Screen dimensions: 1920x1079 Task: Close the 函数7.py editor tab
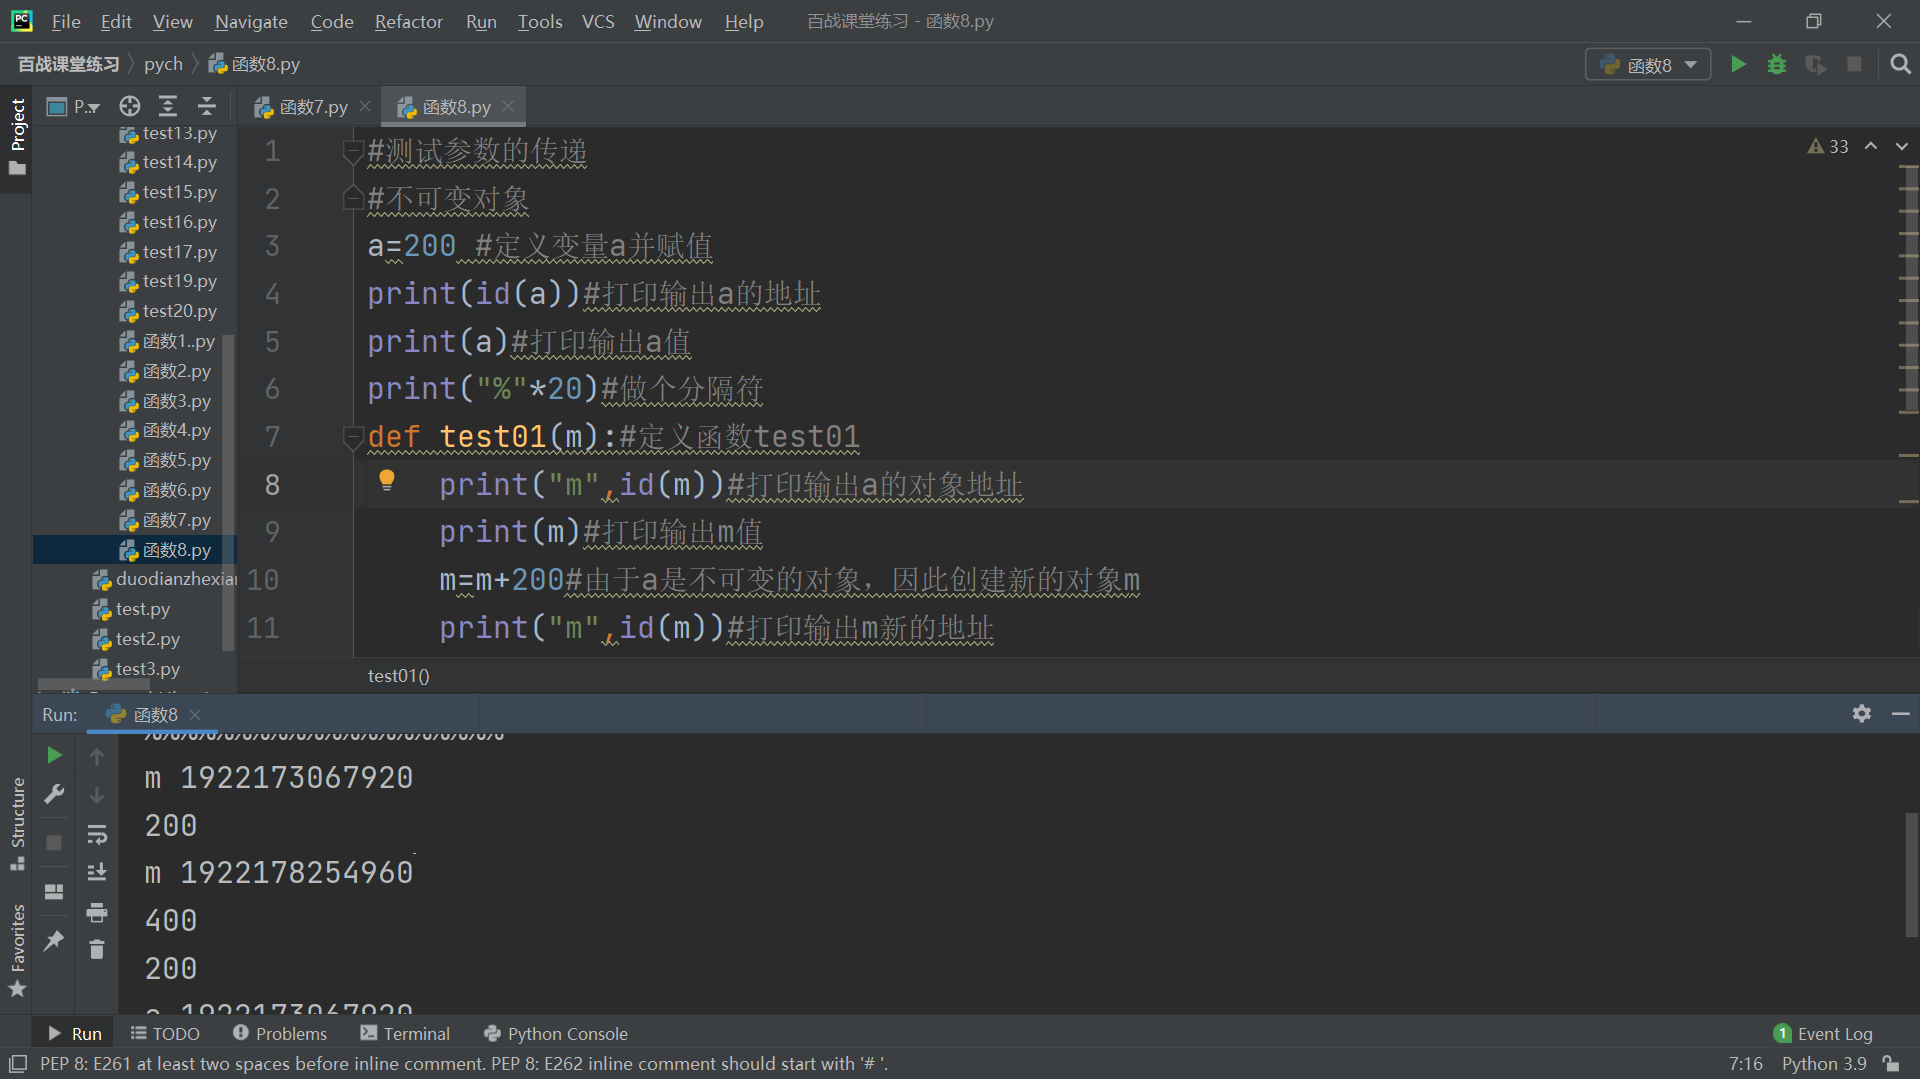tap(365, 106)
